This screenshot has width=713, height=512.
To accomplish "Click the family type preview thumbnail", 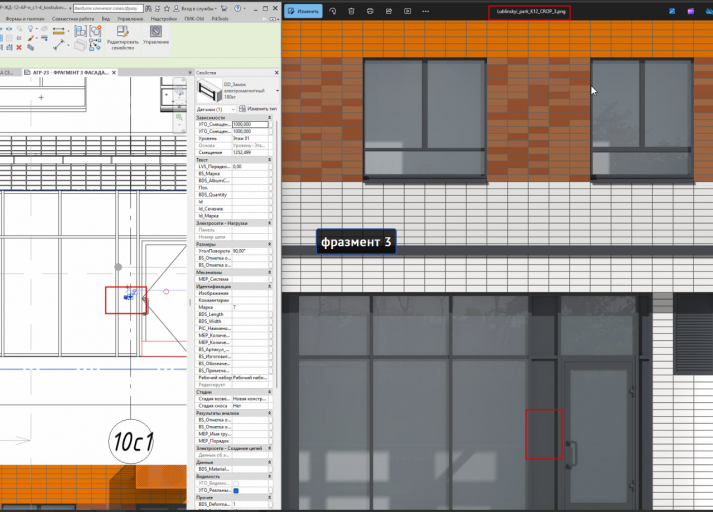I will click(209, 90).
